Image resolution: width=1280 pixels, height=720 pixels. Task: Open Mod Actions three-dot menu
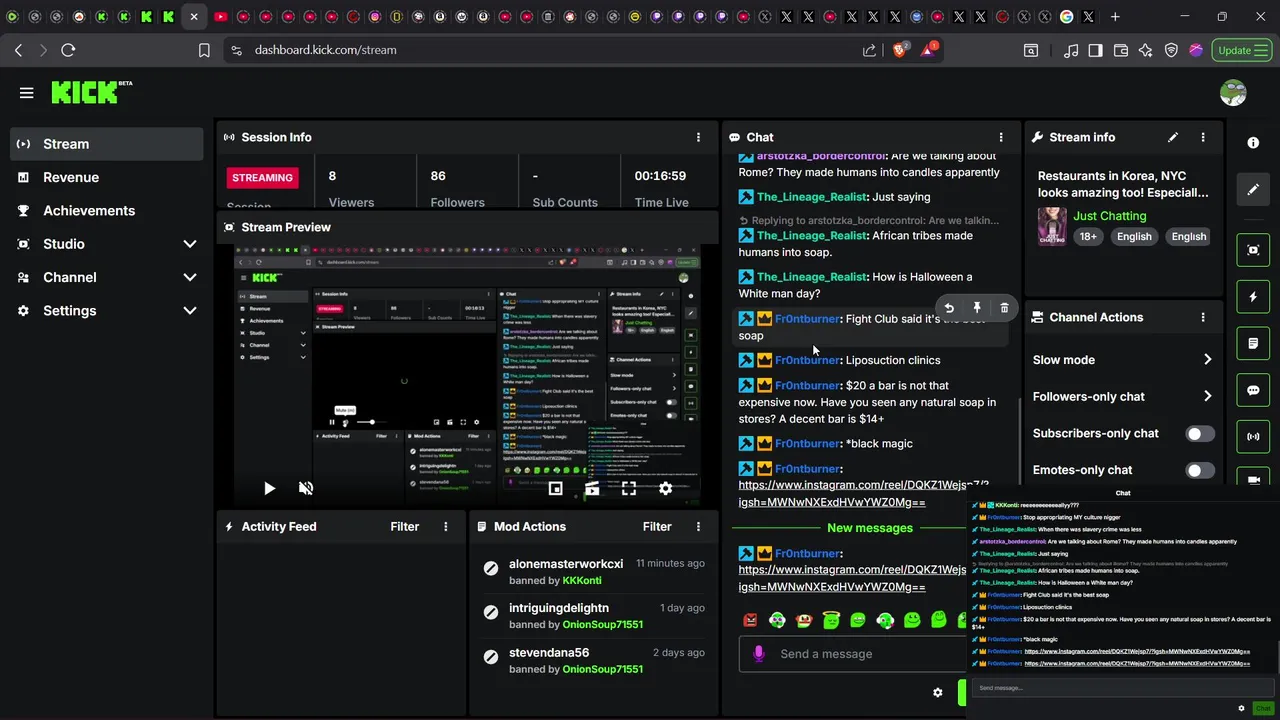point(698,526)
